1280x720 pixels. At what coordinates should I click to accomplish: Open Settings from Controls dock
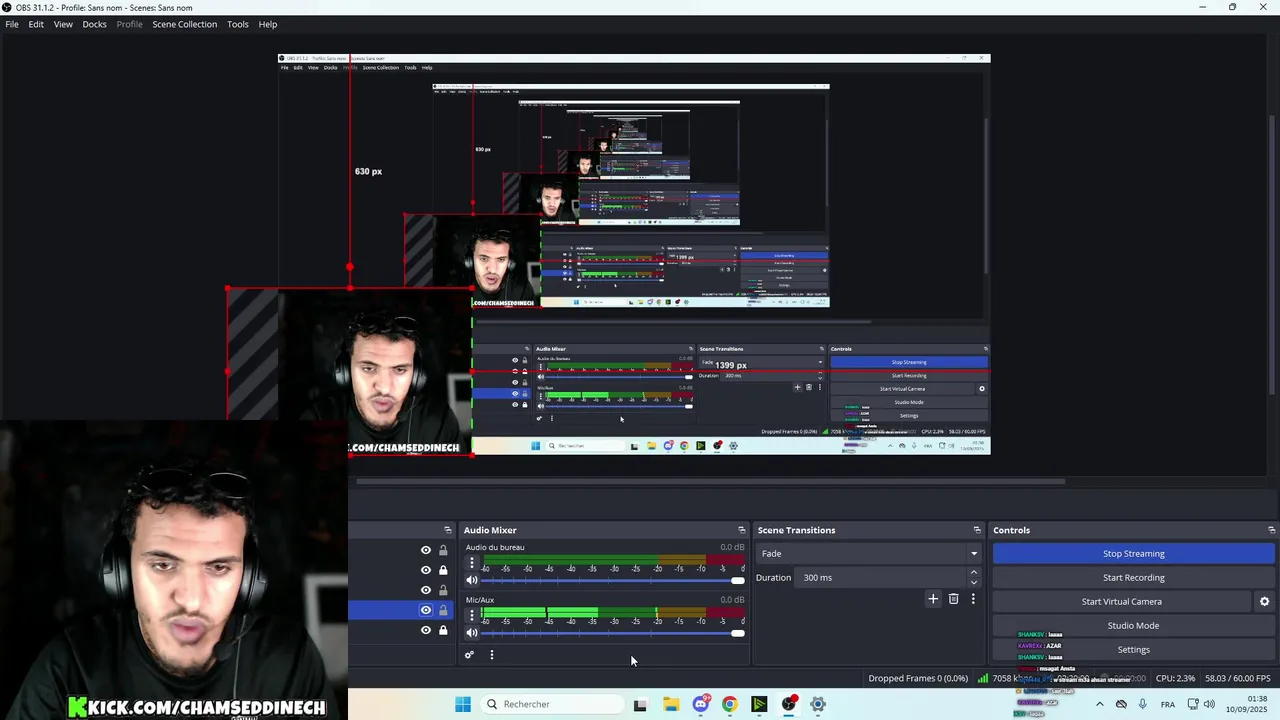[1133, 649]
